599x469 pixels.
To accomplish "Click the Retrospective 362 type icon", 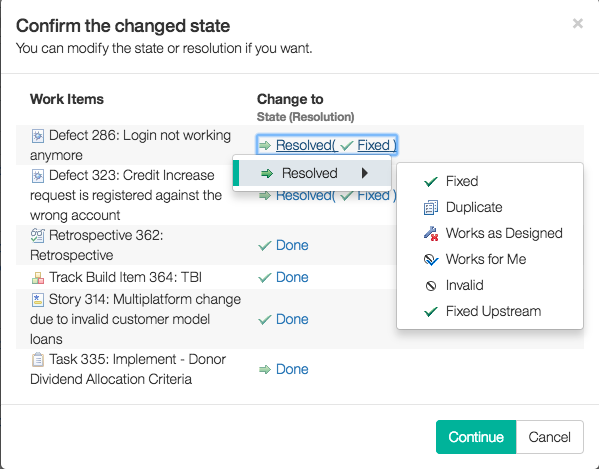I will (37, 236).
